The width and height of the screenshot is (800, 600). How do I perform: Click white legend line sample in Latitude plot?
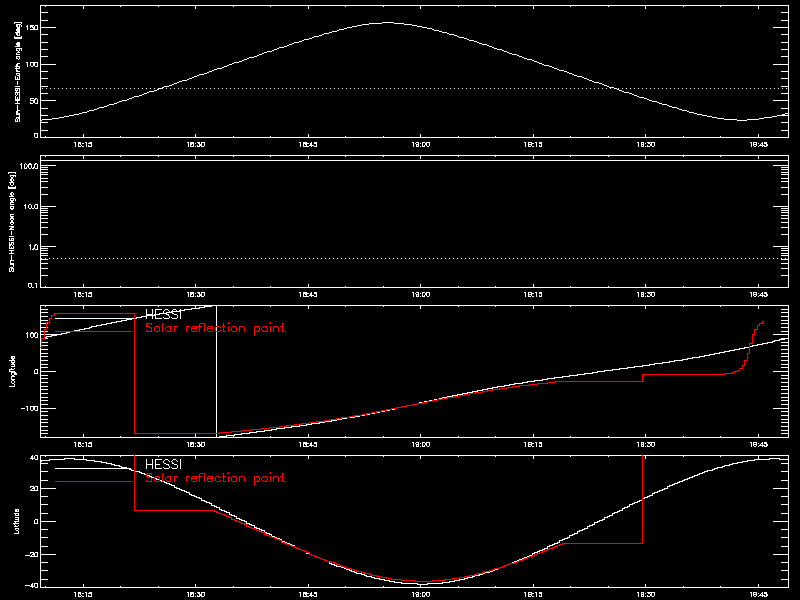pyautogui.click(x=93, y=468)
